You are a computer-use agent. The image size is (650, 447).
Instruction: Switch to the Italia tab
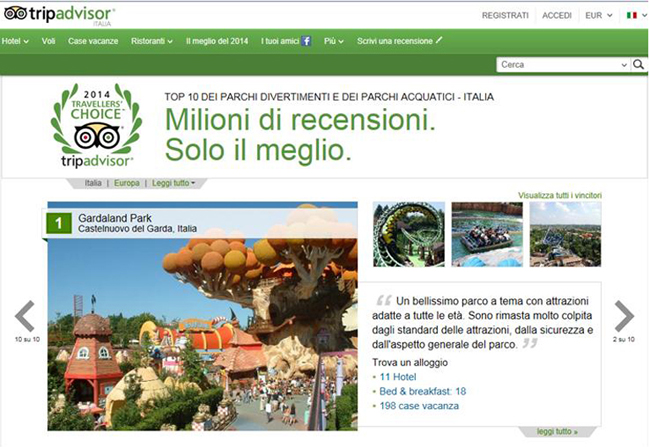click(93, 183)
